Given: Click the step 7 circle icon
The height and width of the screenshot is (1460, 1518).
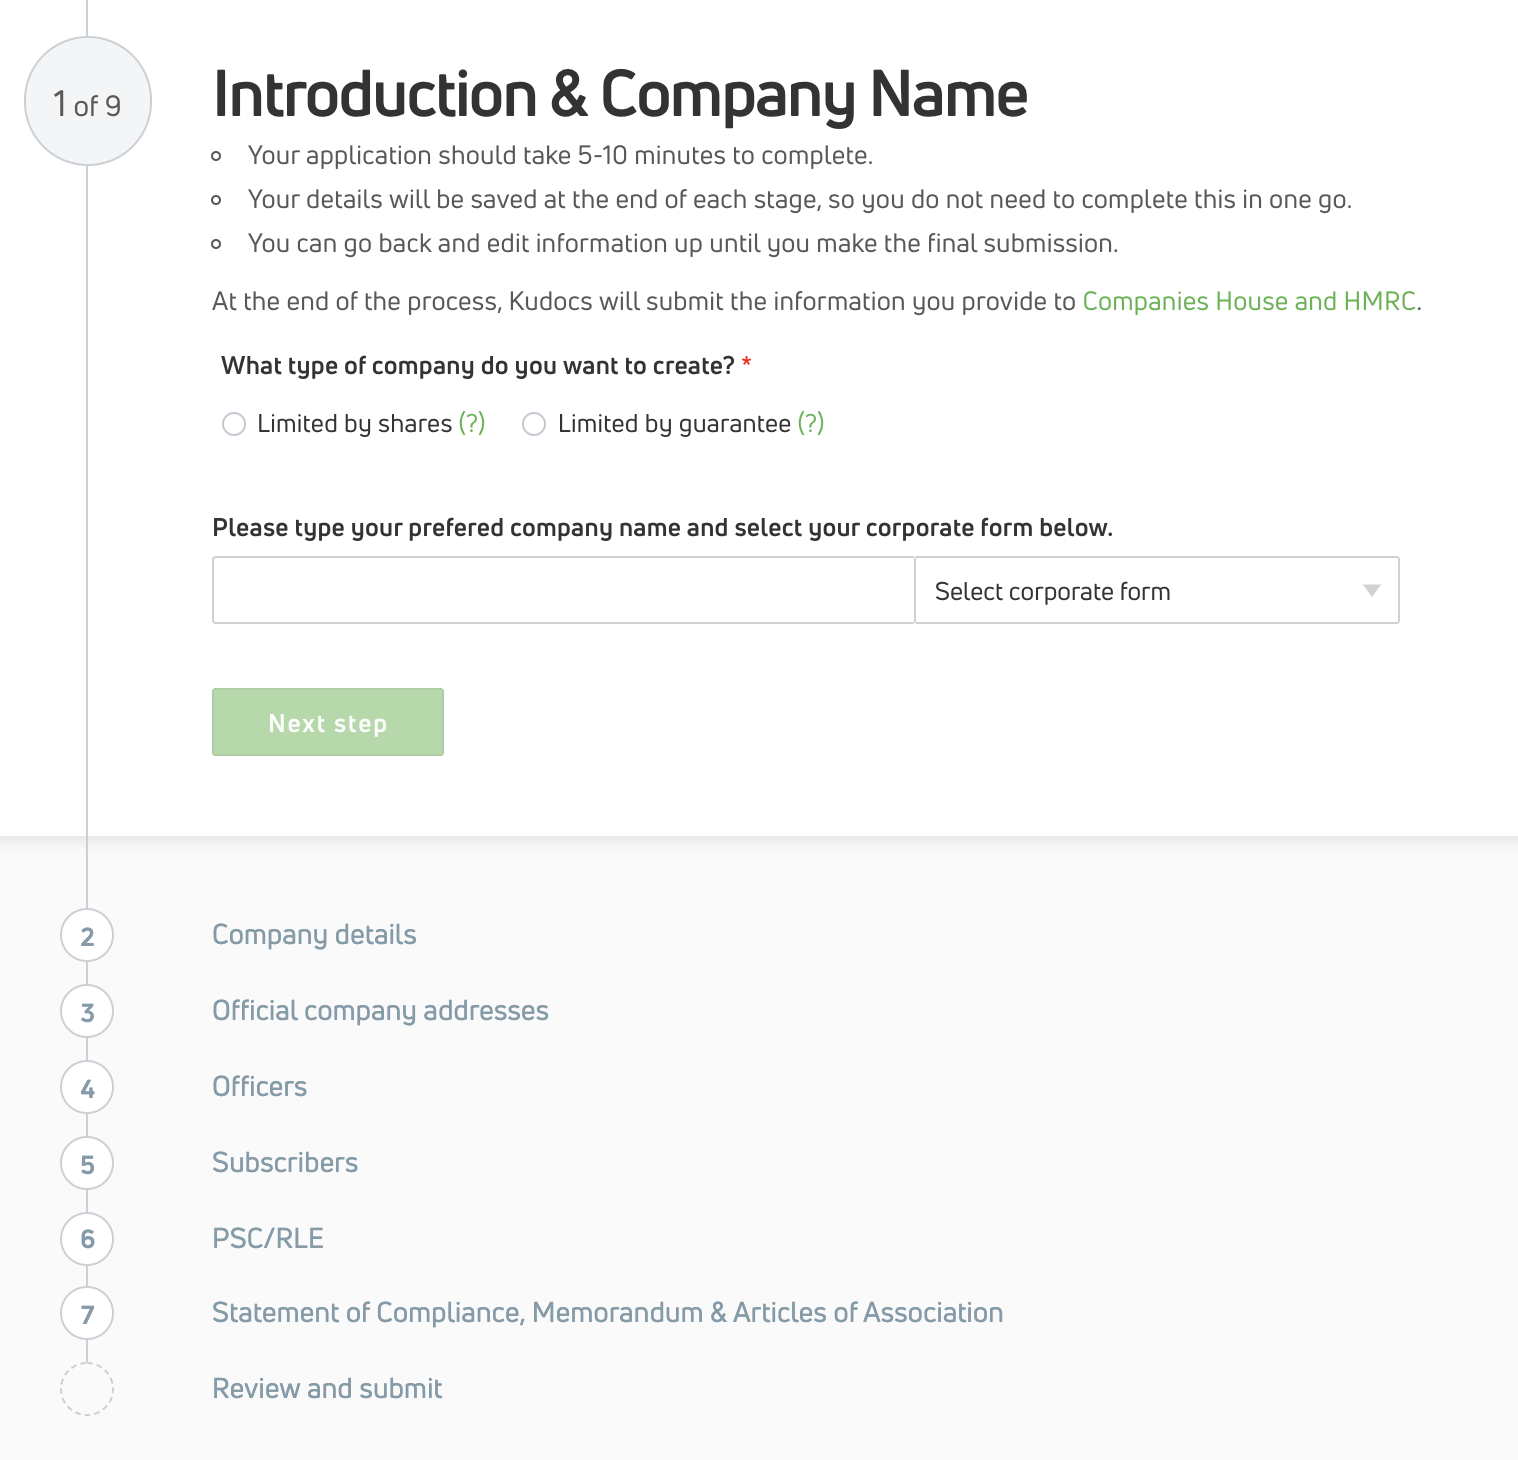Looking at the screenshot, I should (87, 1314).
